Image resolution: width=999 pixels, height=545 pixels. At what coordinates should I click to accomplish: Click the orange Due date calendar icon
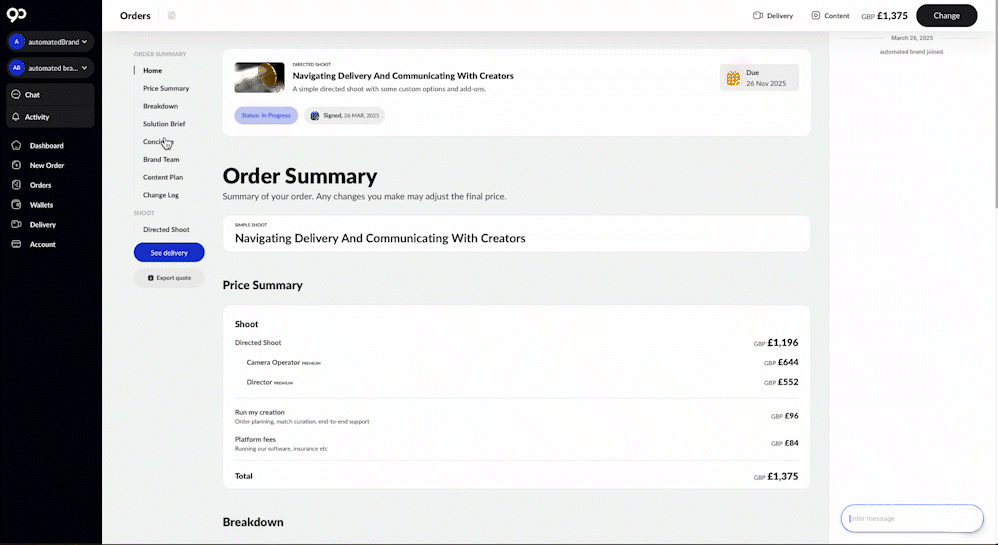click(x=733, y=78)
